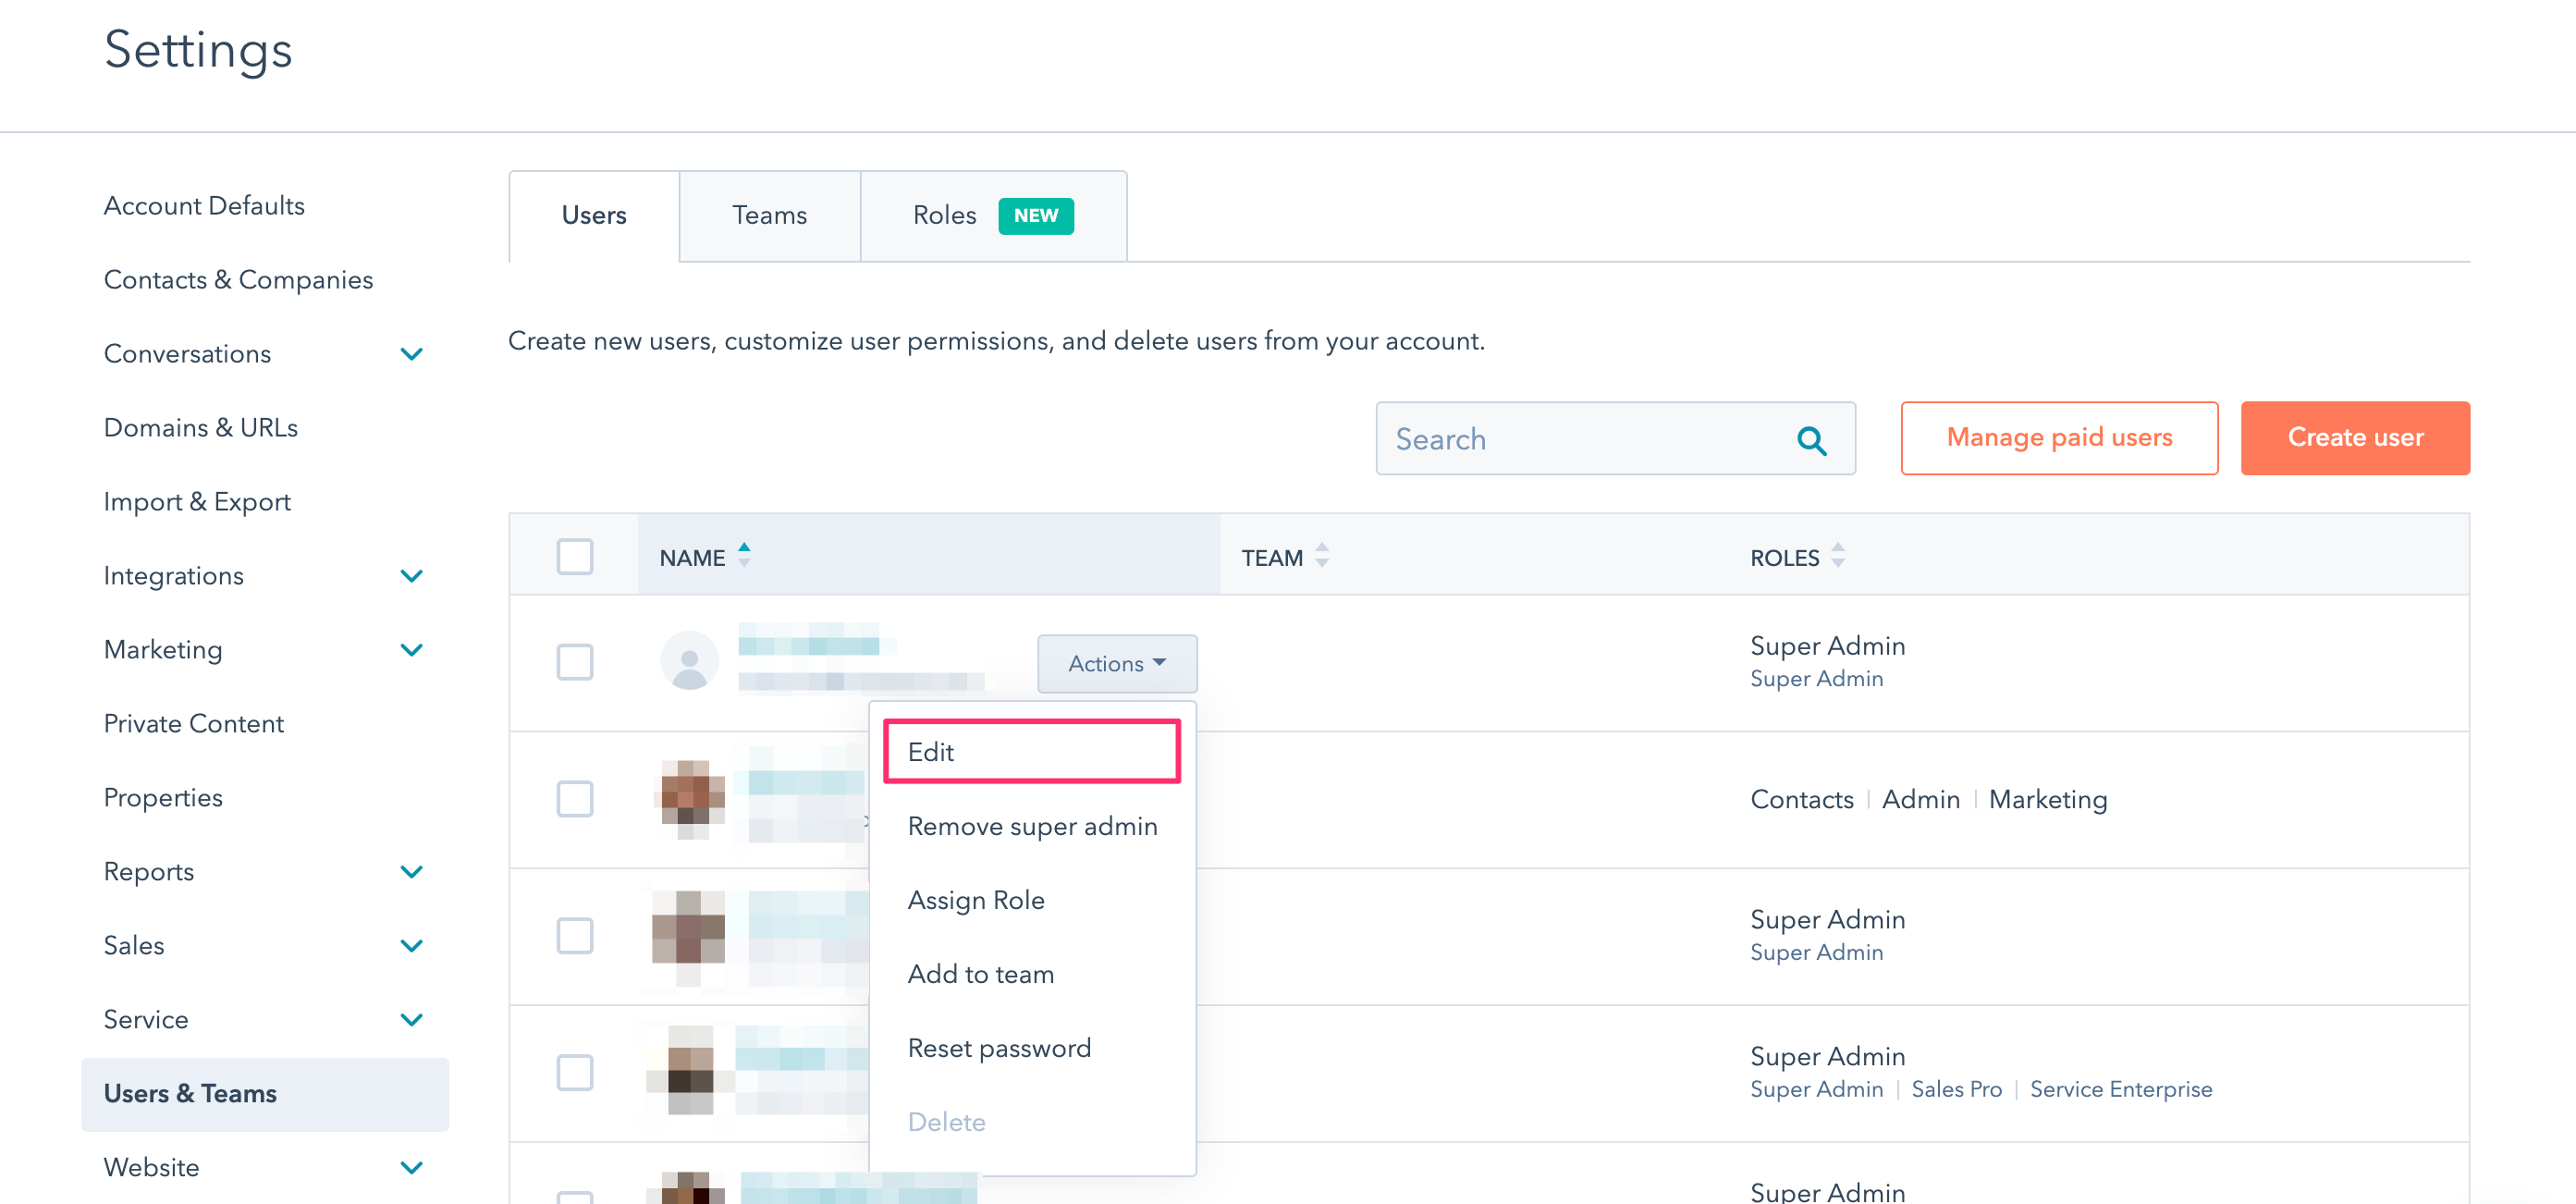Choose Assign Role menu item
Image resolution: width=2576 pixels, height=1204 pixels.
(1032, 900)
